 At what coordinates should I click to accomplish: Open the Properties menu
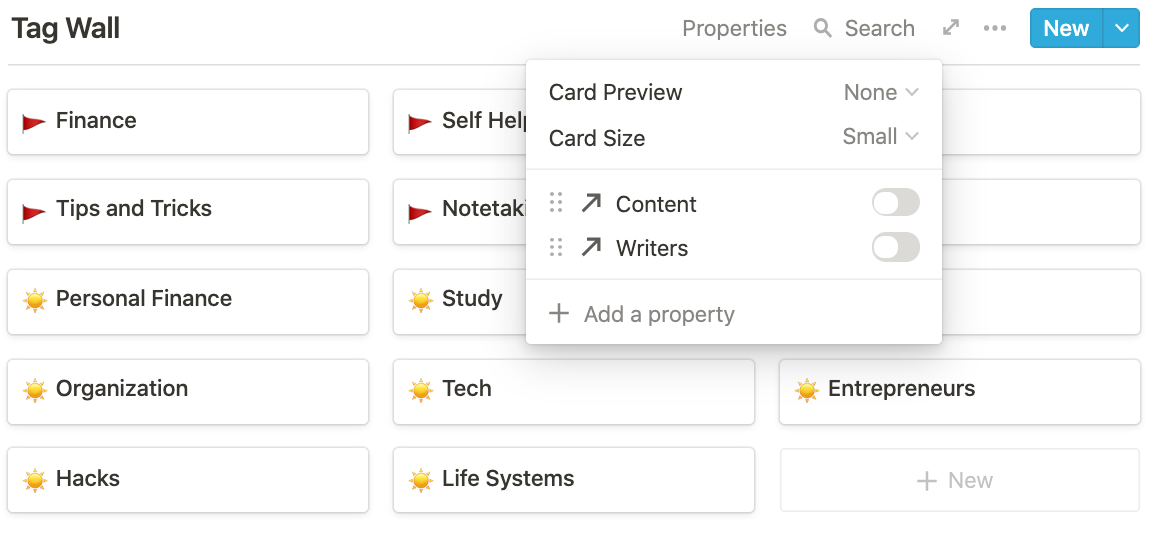[734, 28]
